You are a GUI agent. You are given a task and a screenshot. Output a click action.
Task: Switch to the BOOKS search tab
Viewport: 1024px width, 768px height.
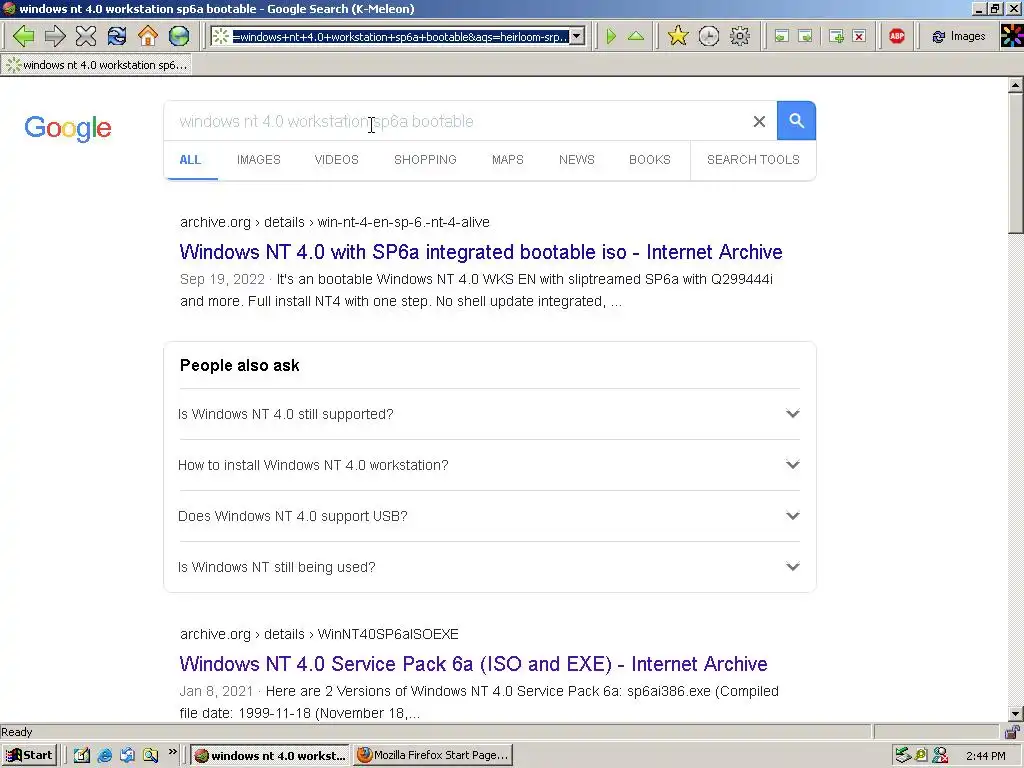(650, 160)
